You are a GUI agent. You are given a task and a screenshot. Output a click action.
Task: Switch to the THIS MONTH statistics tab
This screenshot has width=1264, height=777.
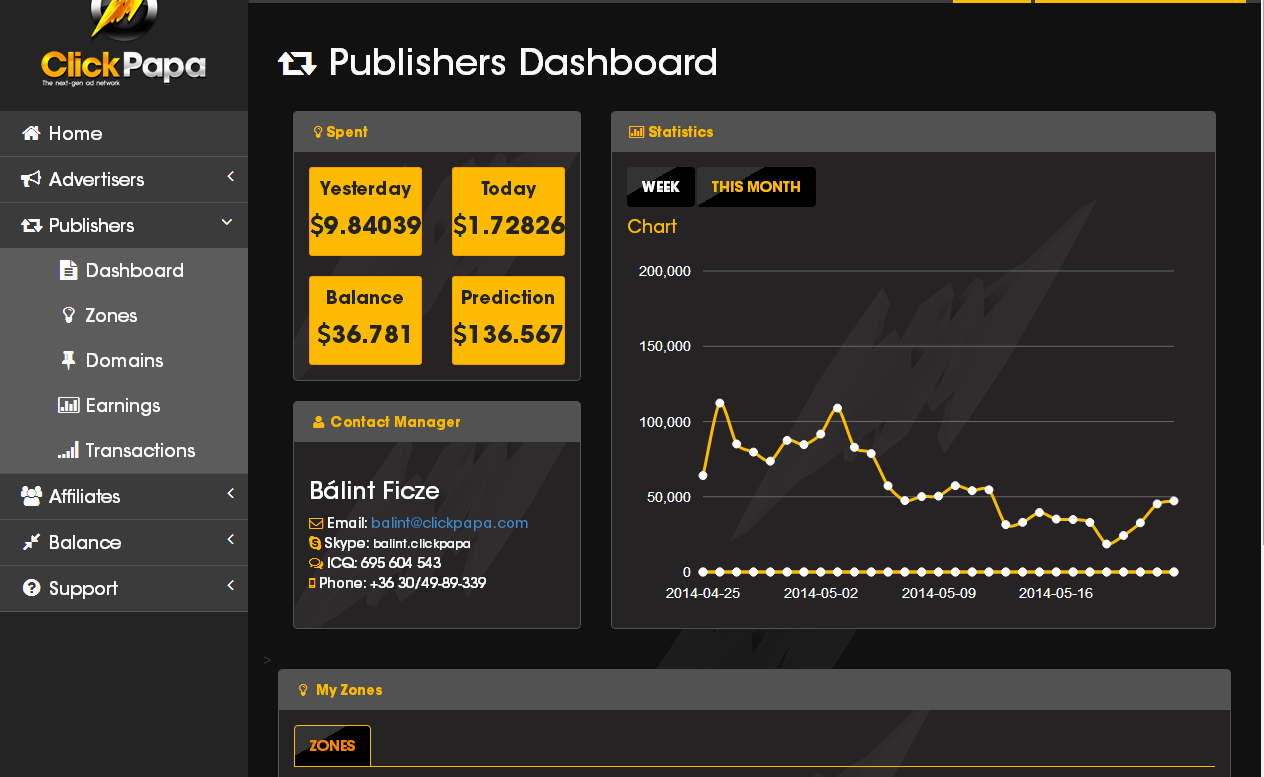click(756, 187)
